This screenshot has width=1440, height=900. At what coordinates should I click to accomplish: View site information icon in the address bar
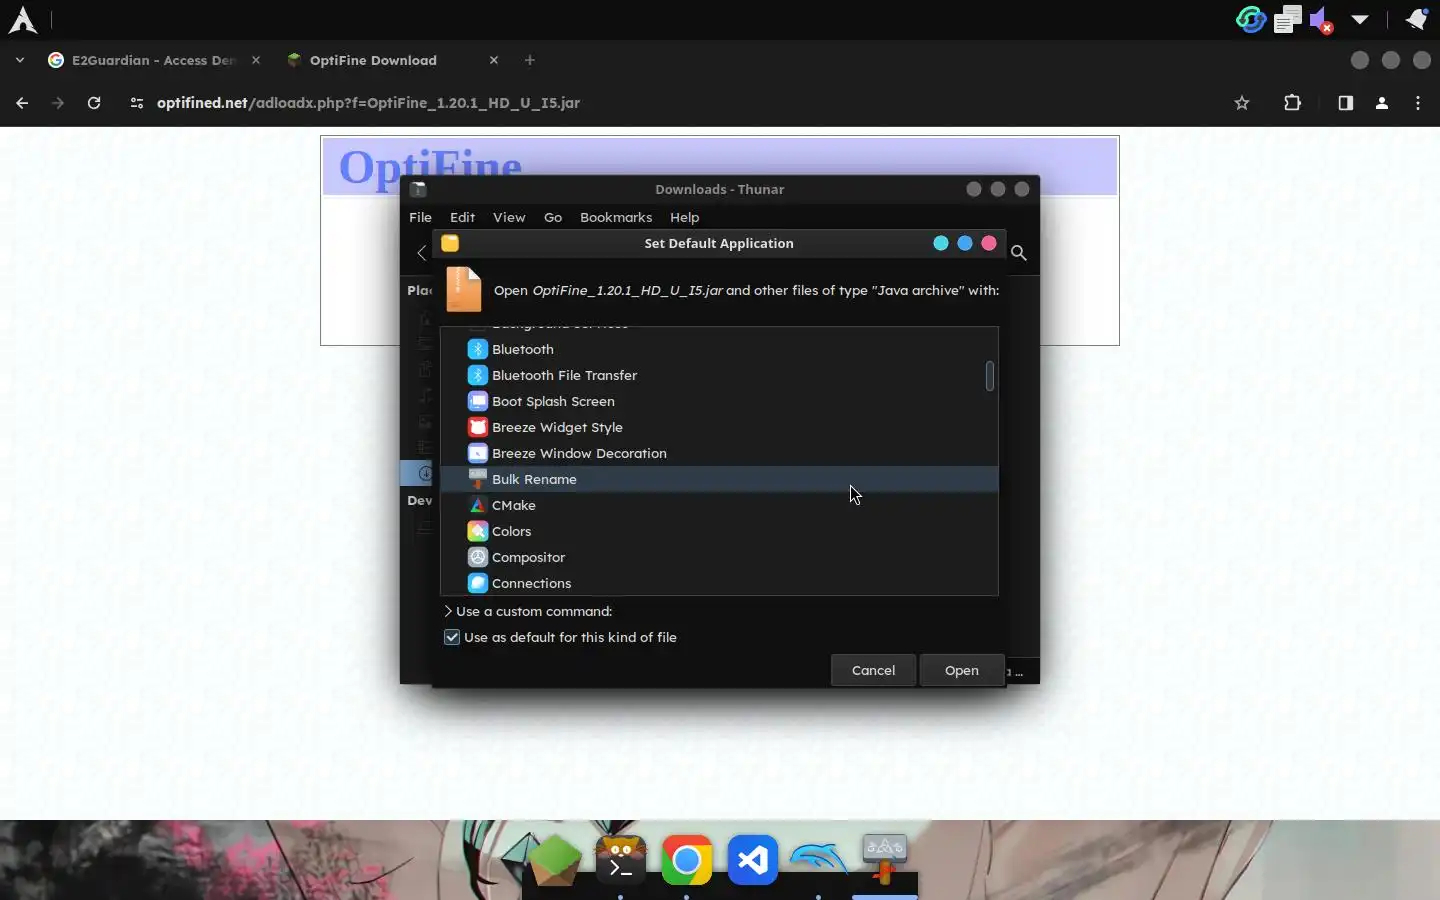[x=137, y=103]
